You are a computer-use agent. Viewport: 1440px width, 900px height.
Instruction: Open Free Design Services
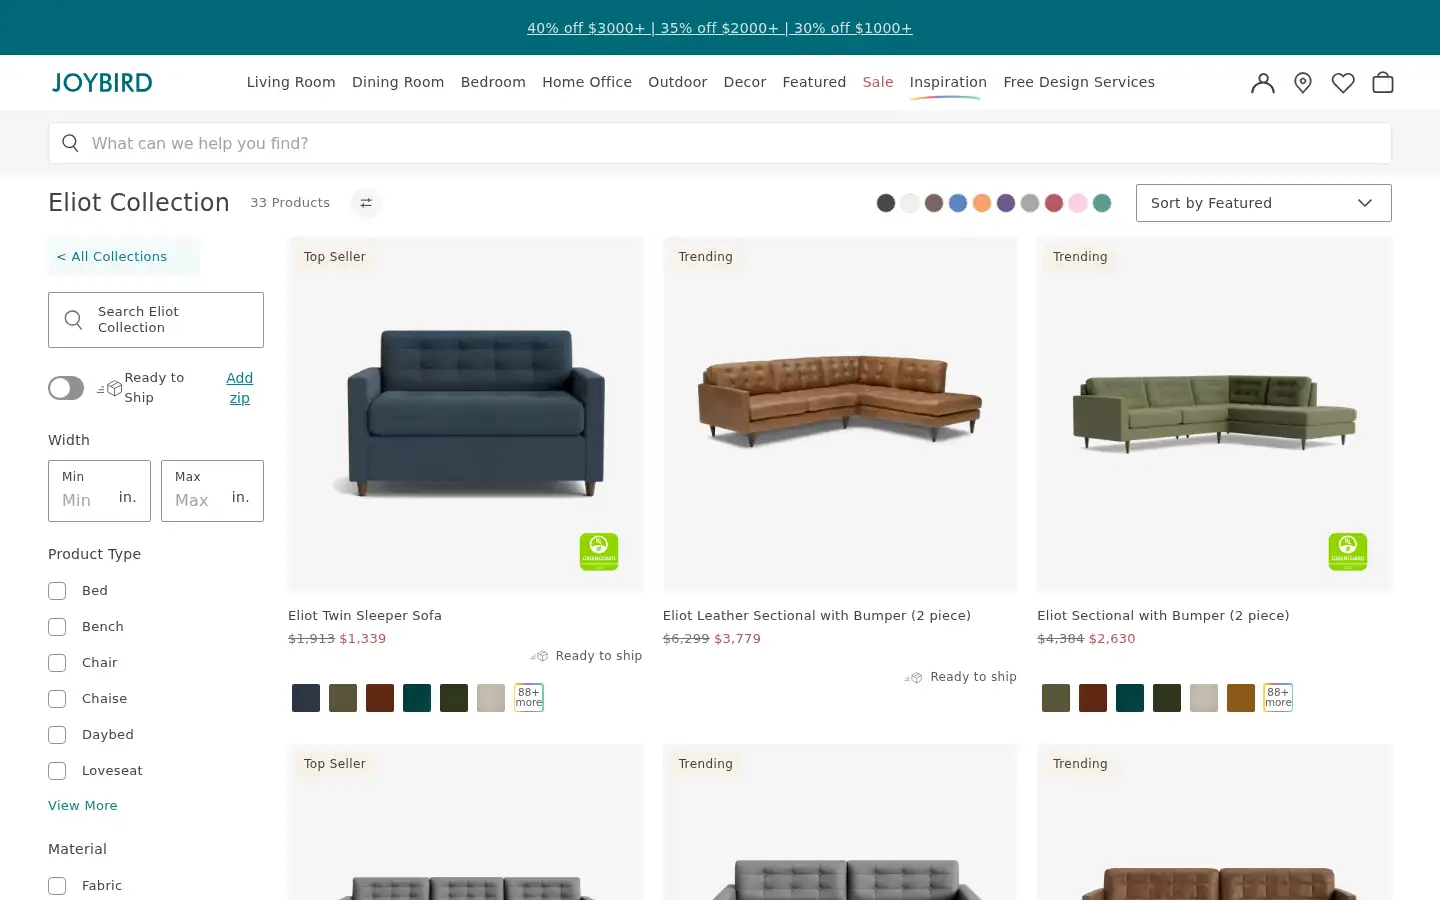click(1079, 82)
